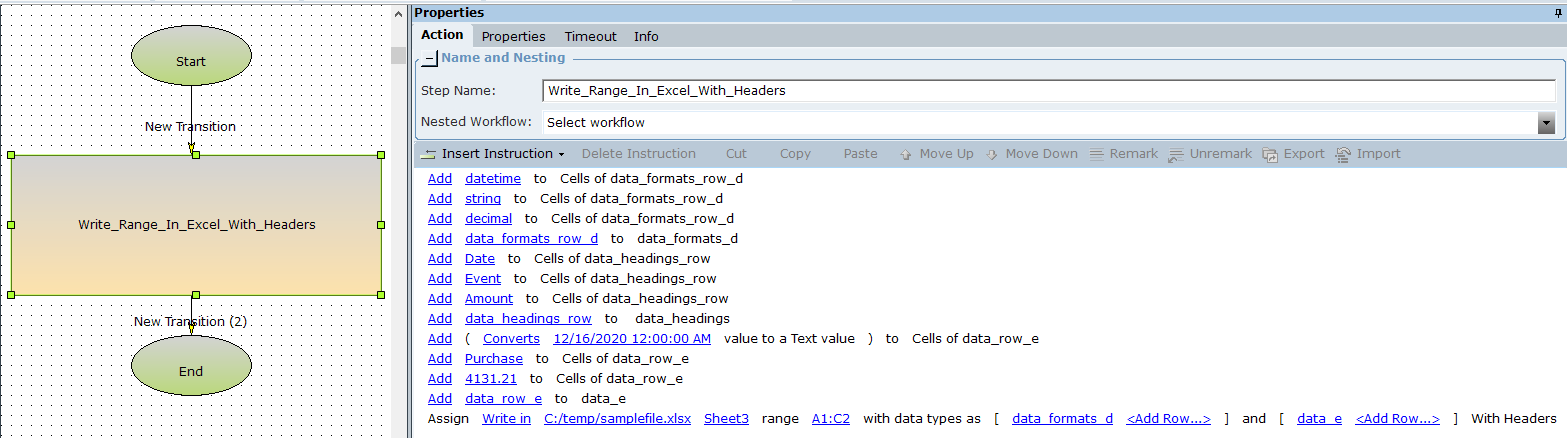Viewport: 1567px width, 438px height.
Task: Click the Move Down arrow icon
Action: 992,154
